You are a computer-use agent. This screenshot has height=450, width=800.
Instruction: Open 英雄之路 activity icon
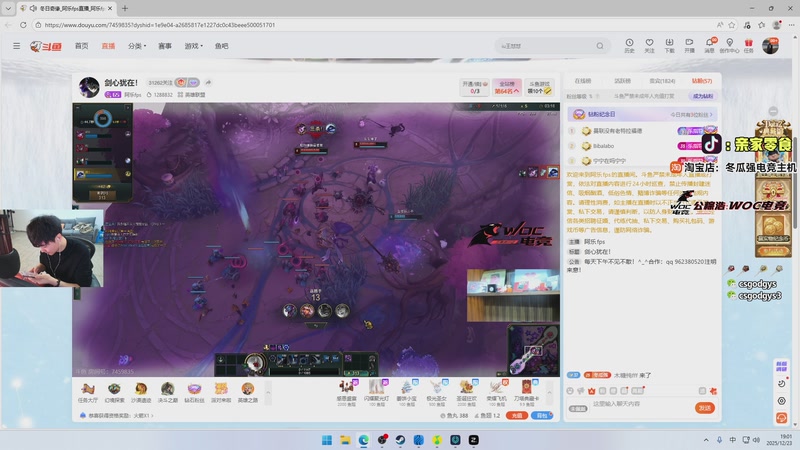247,392
